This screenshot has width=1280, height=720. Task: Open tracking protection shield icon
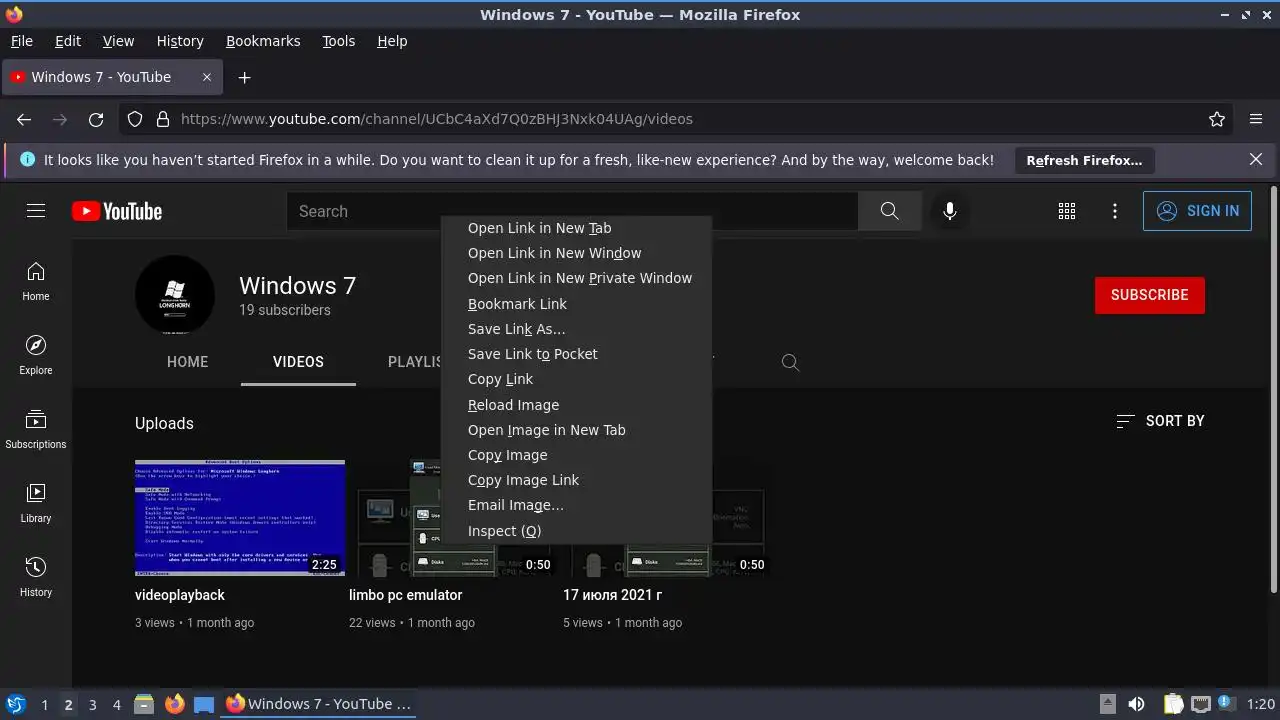[x=136, y=119]
